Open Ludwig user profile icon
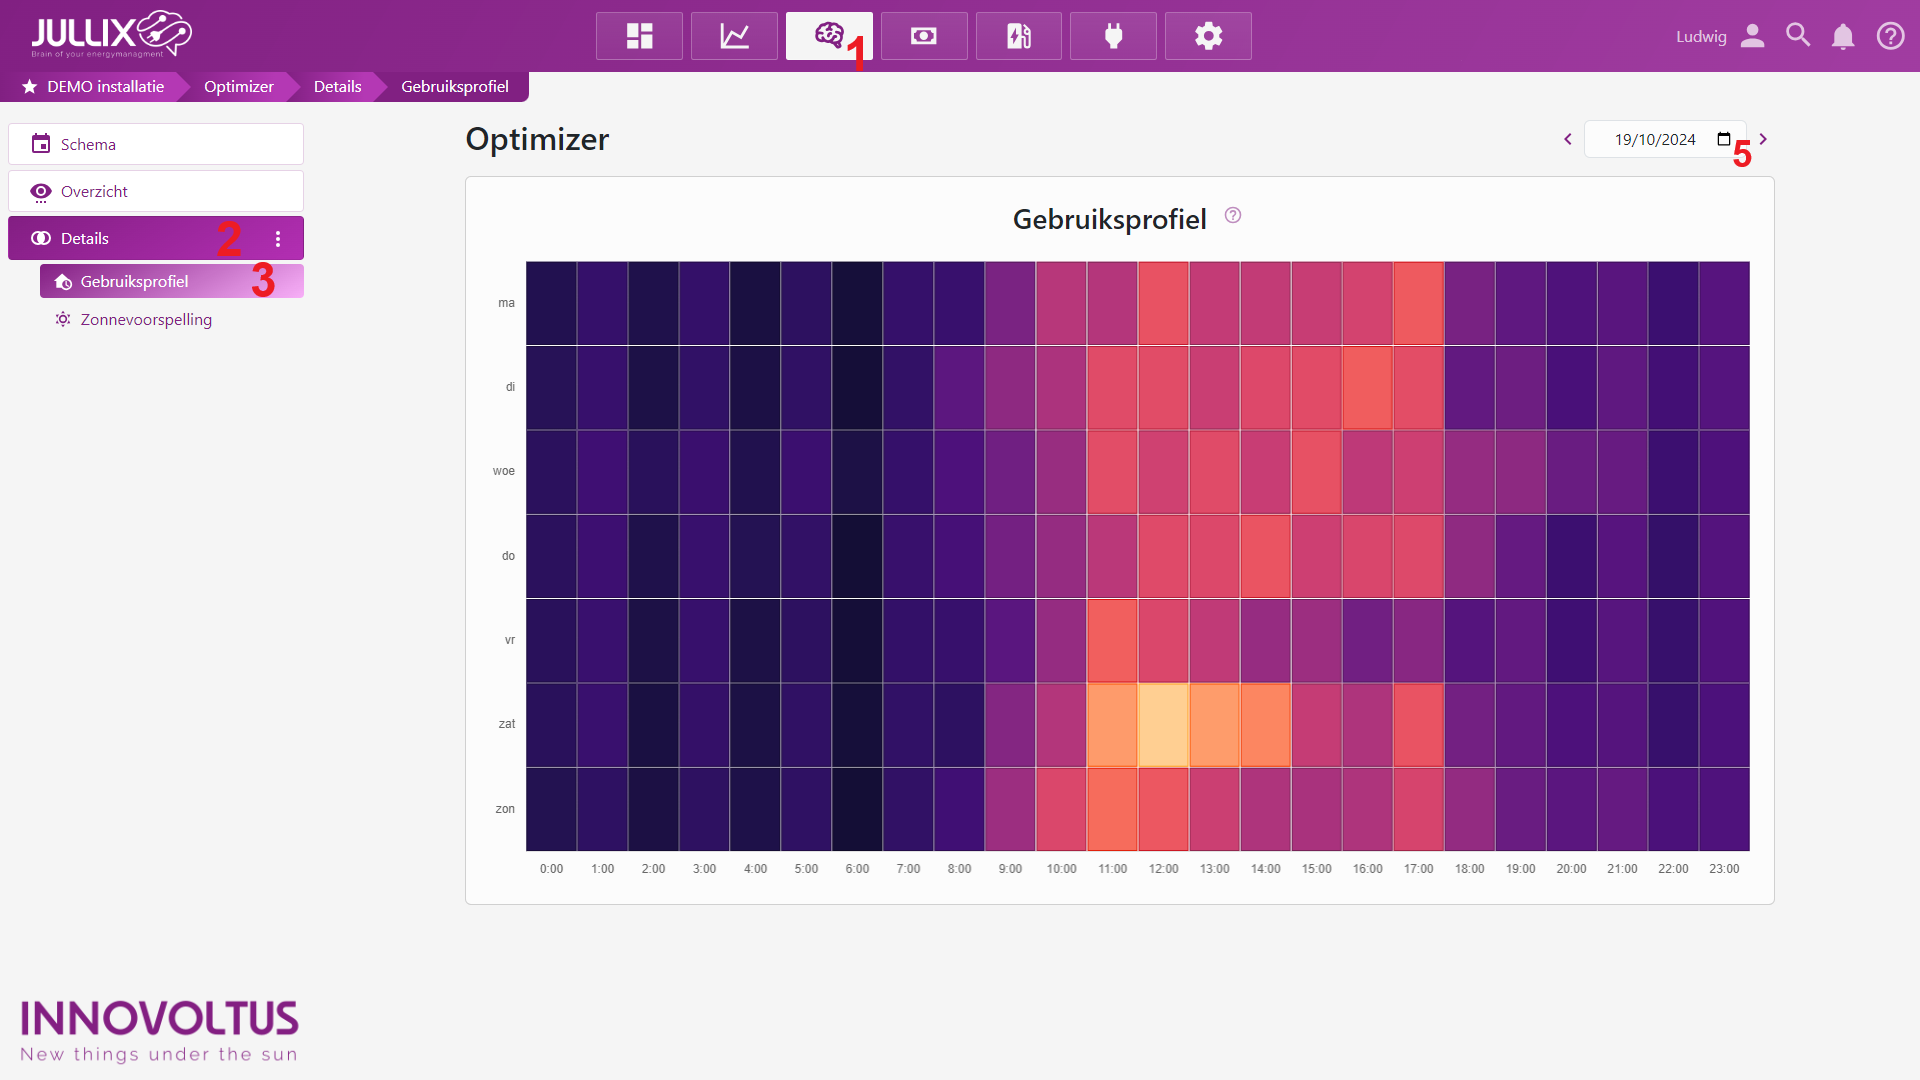 click(x=1752, y=36)
